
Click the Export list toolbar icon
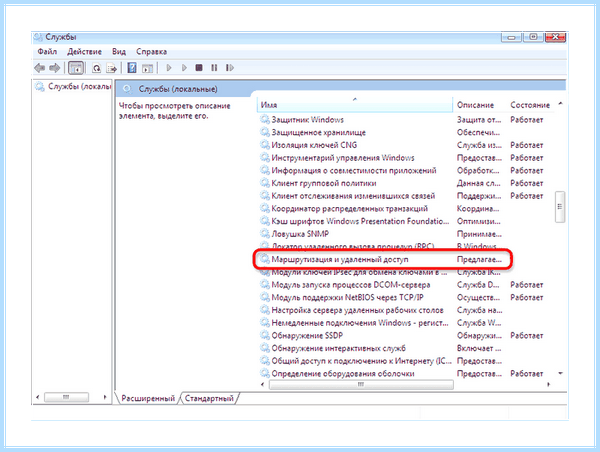pos(112,68)
